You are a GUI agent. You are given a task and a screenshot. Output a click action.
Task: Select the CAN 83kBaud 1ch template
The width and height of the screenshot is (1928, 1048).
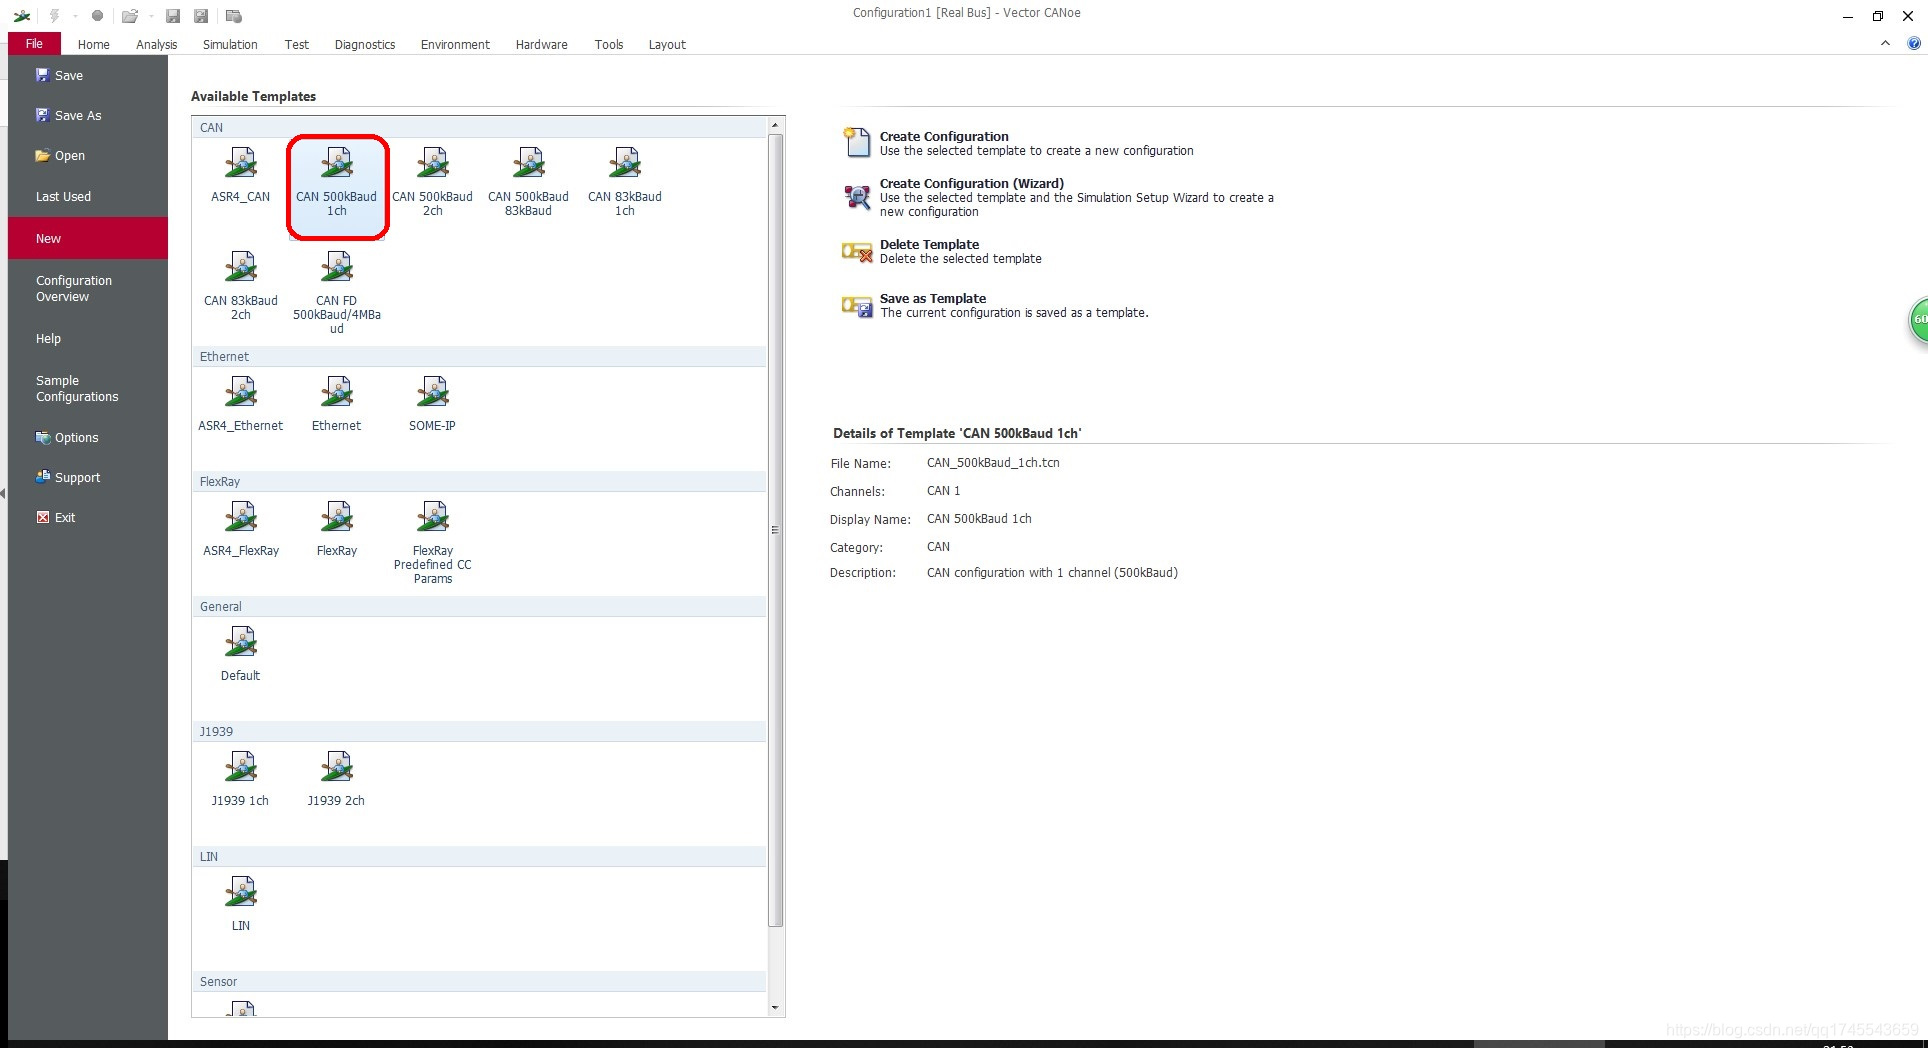[x=625, y=182]
